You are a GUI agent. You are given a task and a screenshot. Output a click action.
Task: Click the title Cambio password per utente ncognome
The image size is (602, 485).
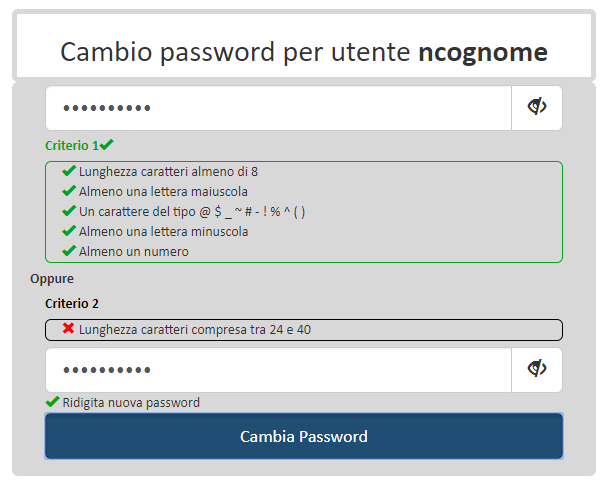point(304,52)
